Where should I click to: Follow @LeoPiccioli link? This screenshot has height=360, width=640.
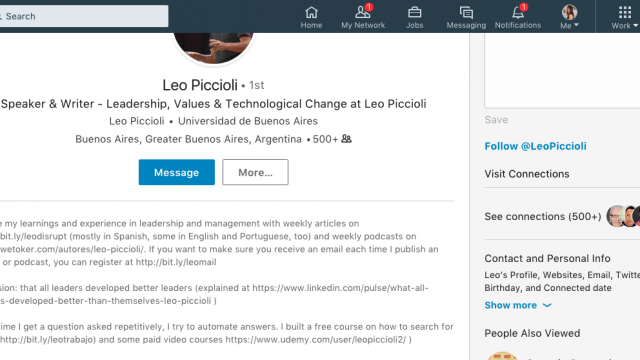(x=536, y=146)
